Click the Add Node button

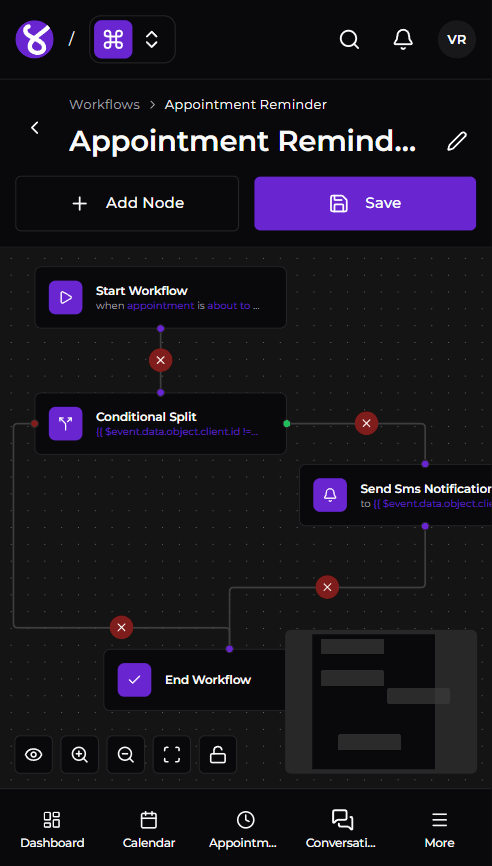pos(127,203)
